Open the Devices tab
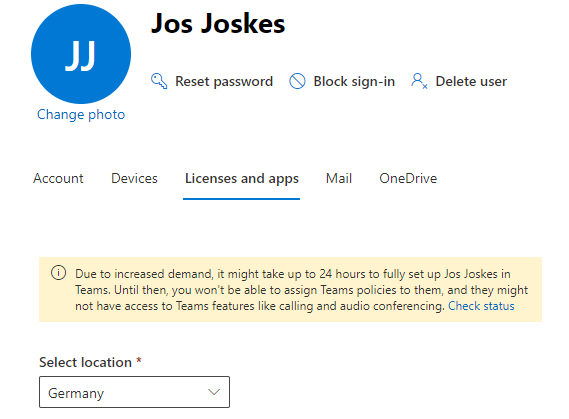This screenshot has width=569, height=419. tap(134, 178)
